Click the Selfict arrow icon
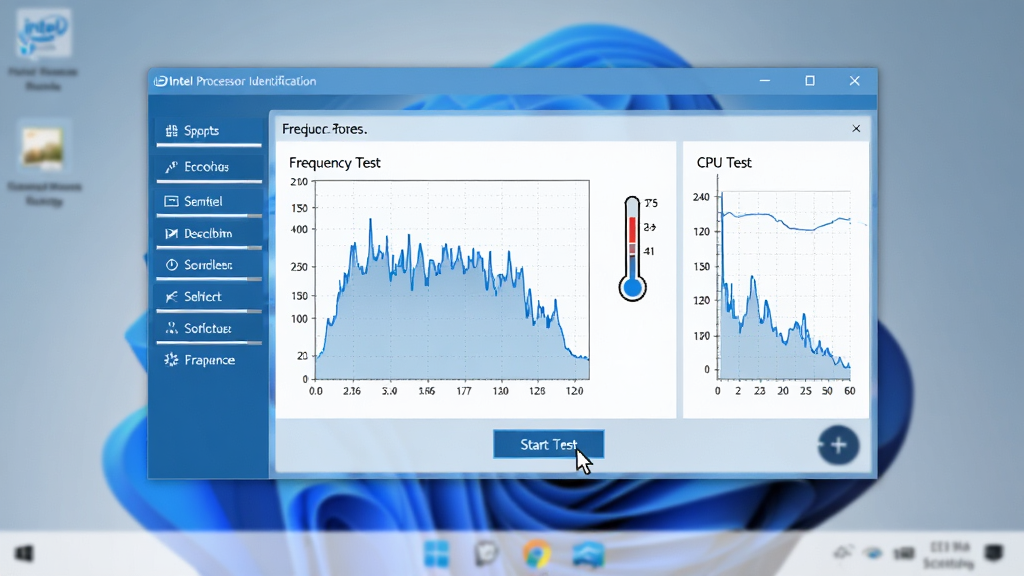Viewport: 1024px width, 576px height. click(171, 296)
